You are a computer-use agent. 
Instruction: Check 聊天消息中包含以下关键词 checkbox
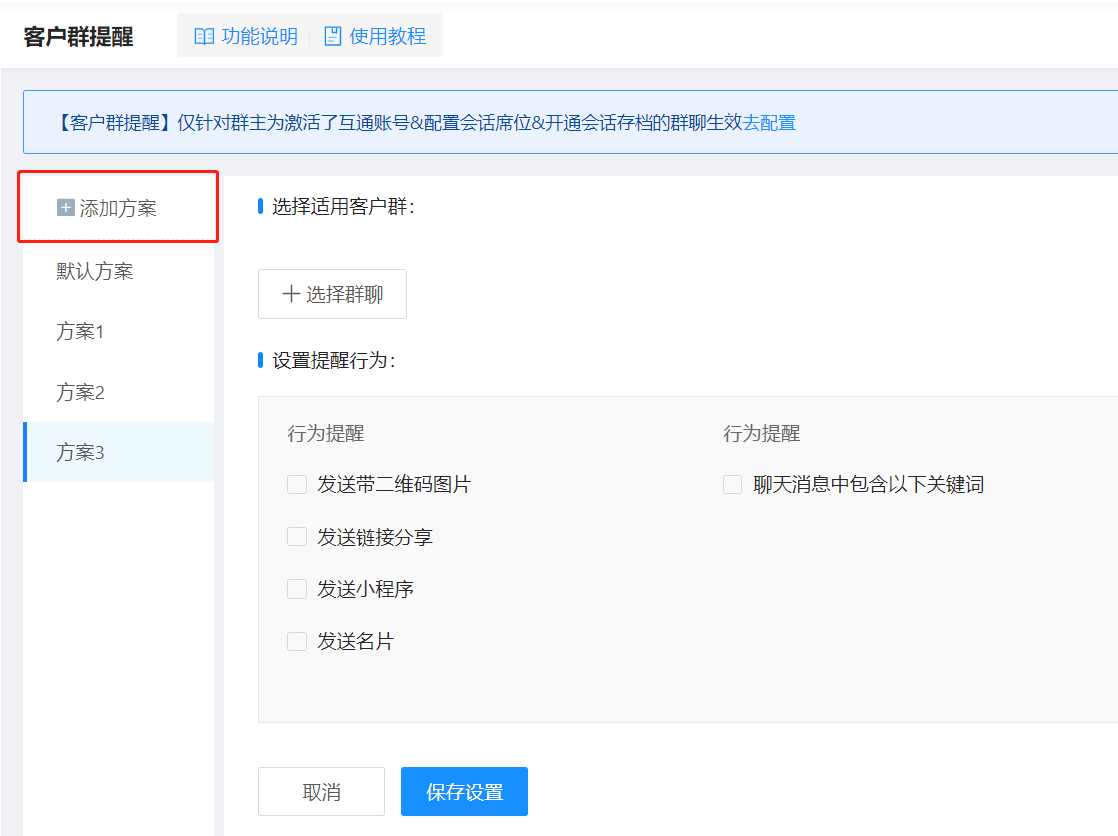[732, 484]
